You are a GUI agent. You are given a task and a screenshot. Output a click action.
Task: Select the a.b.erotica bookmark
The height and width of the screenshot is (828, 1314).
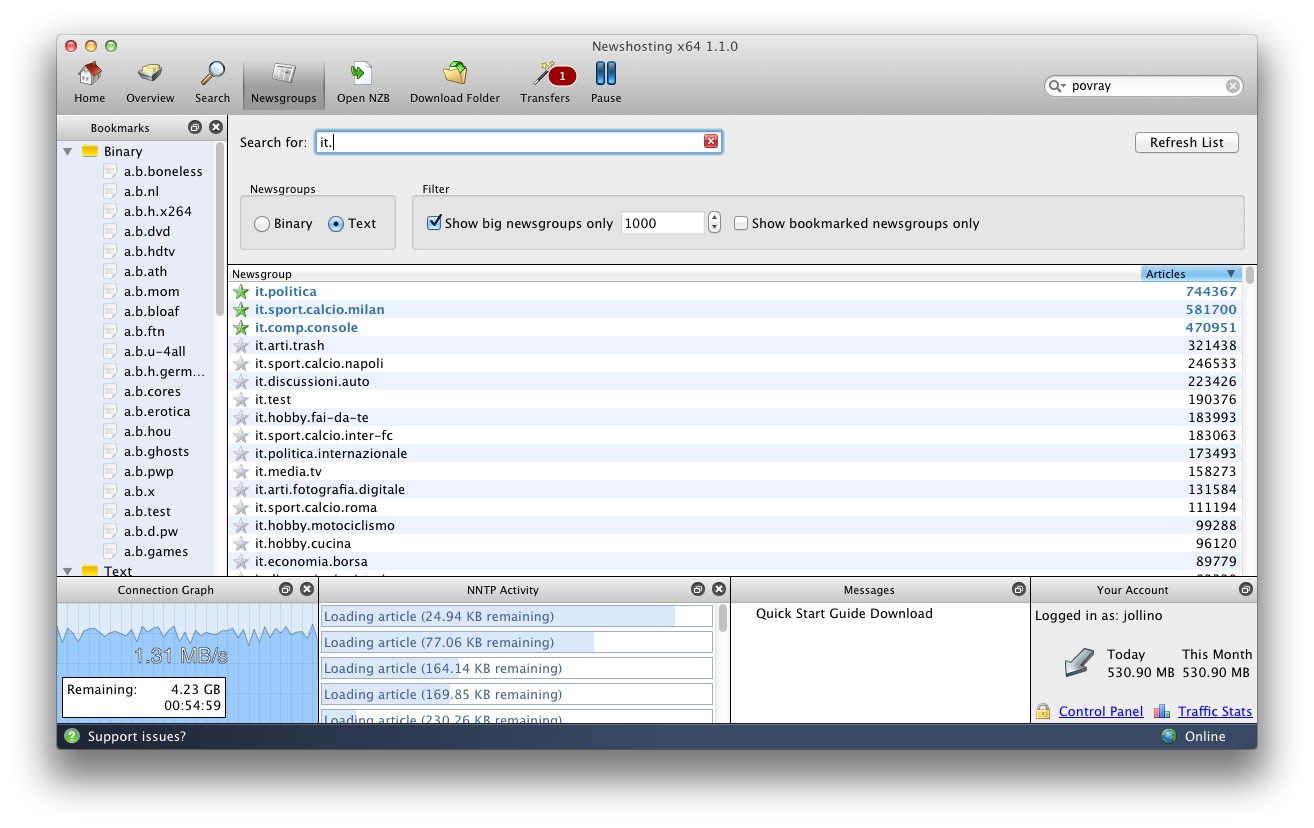(157, 411)
